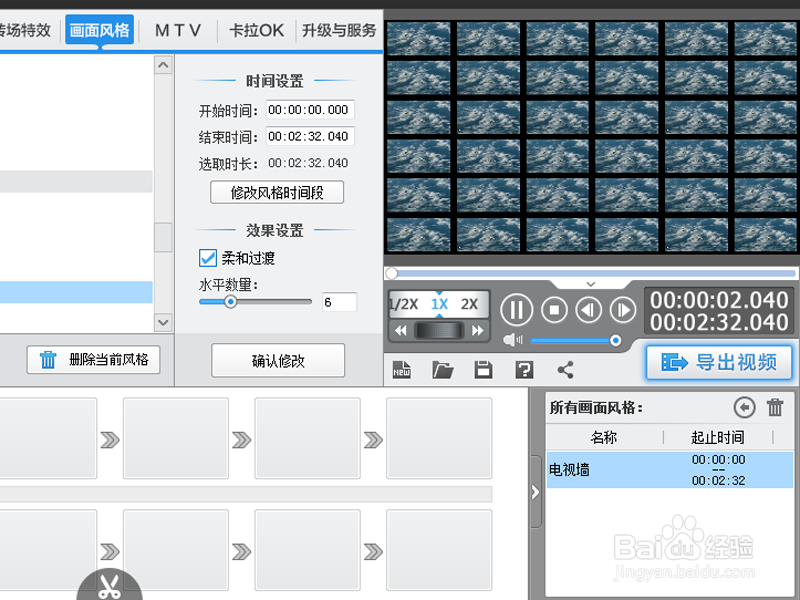
Task: Create a new project with New icon
Action: coord(402,369)
